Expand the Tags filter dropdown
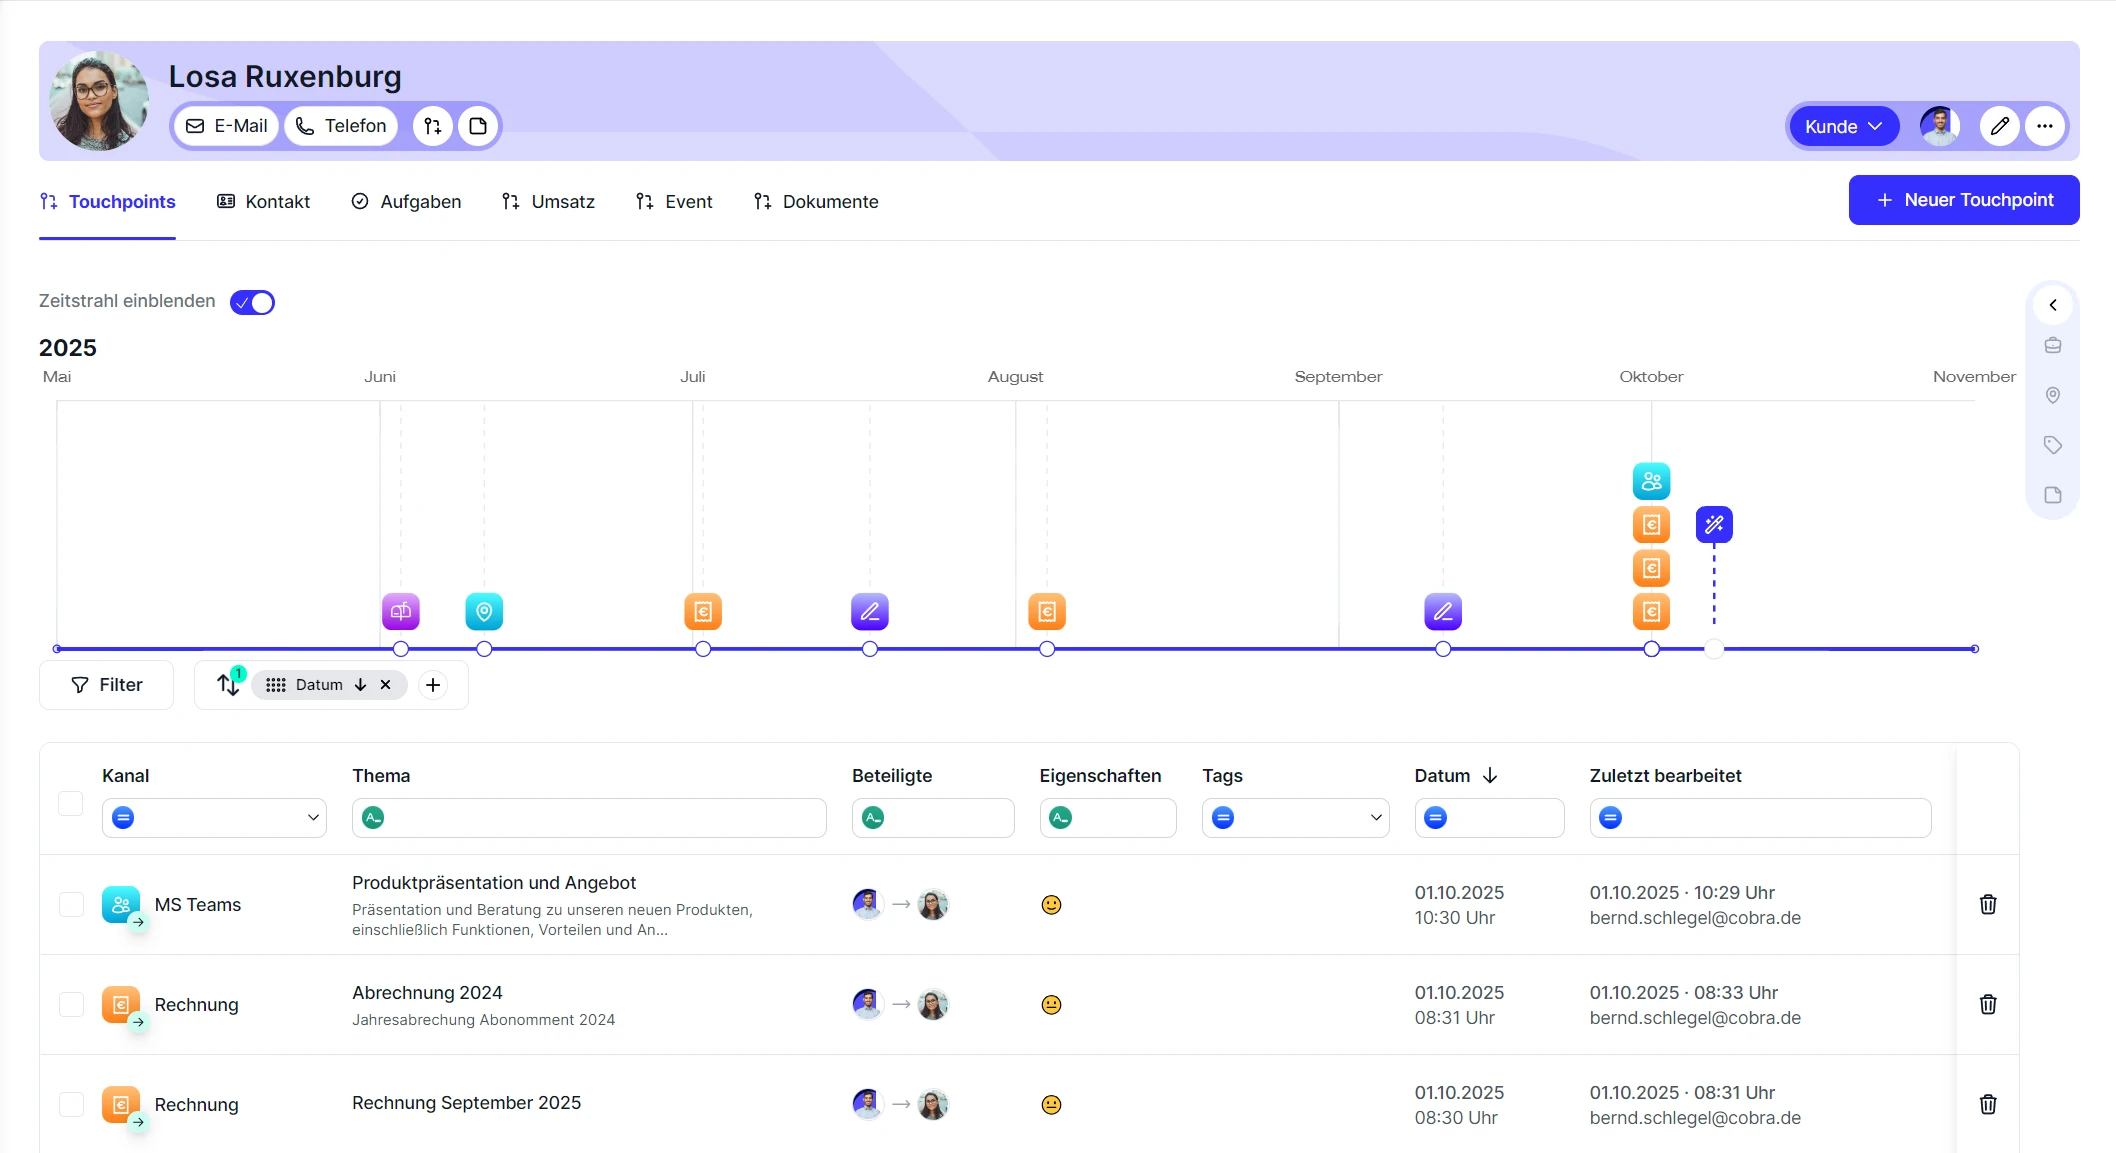Screen dimensions: 2116x1153 [1376, 818]
